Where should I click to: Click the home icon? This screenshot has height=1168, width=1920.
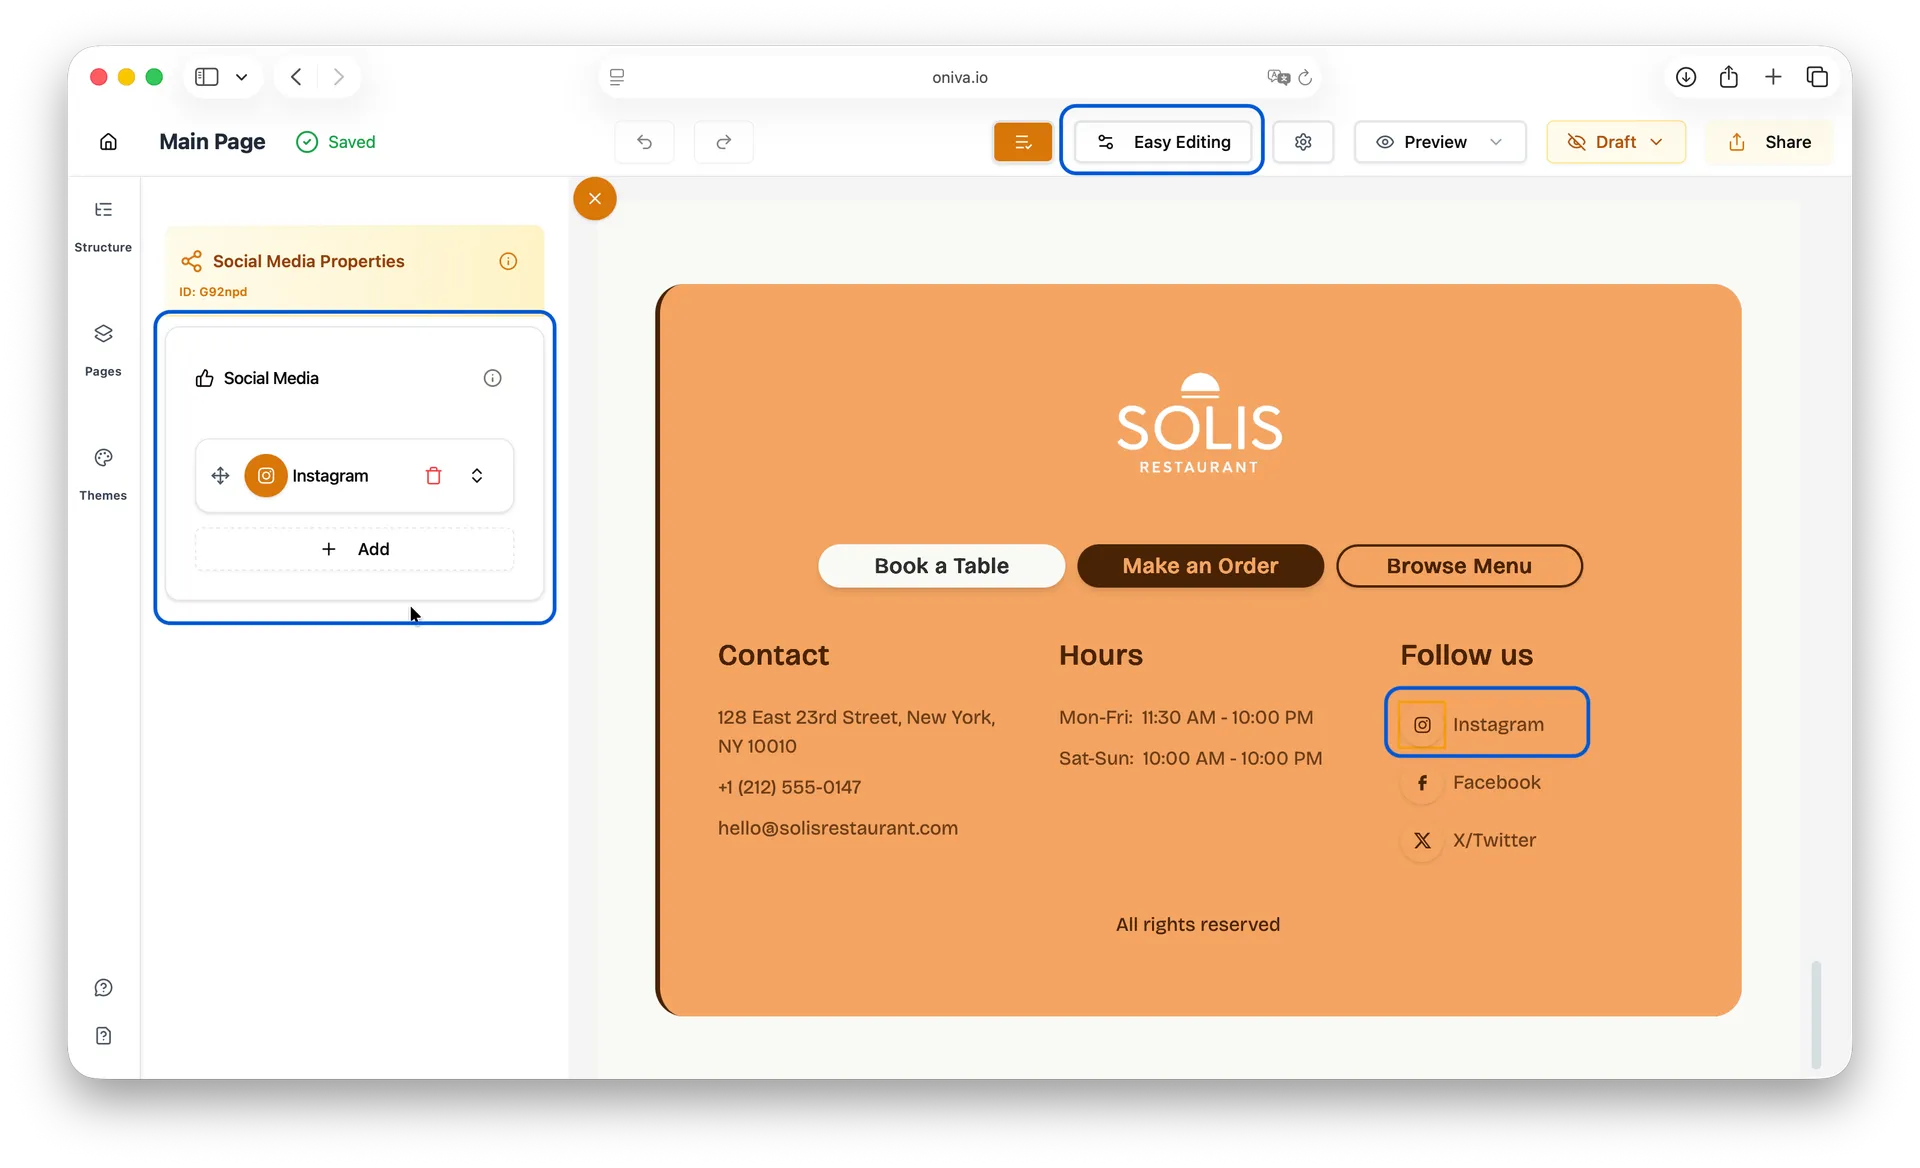(108, 142)
